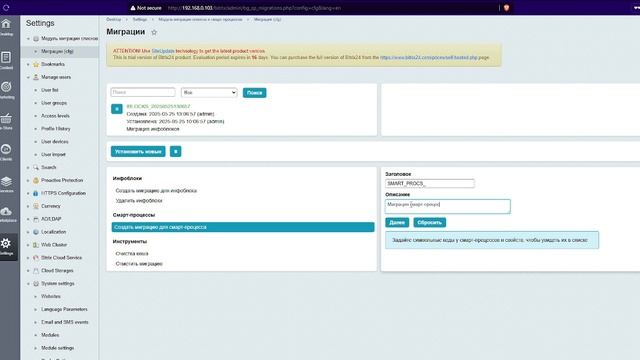The width and height of the screenshot is (640, 360).
Task: Click the Bookmarks star icon in tree
Action: (36, 64)
